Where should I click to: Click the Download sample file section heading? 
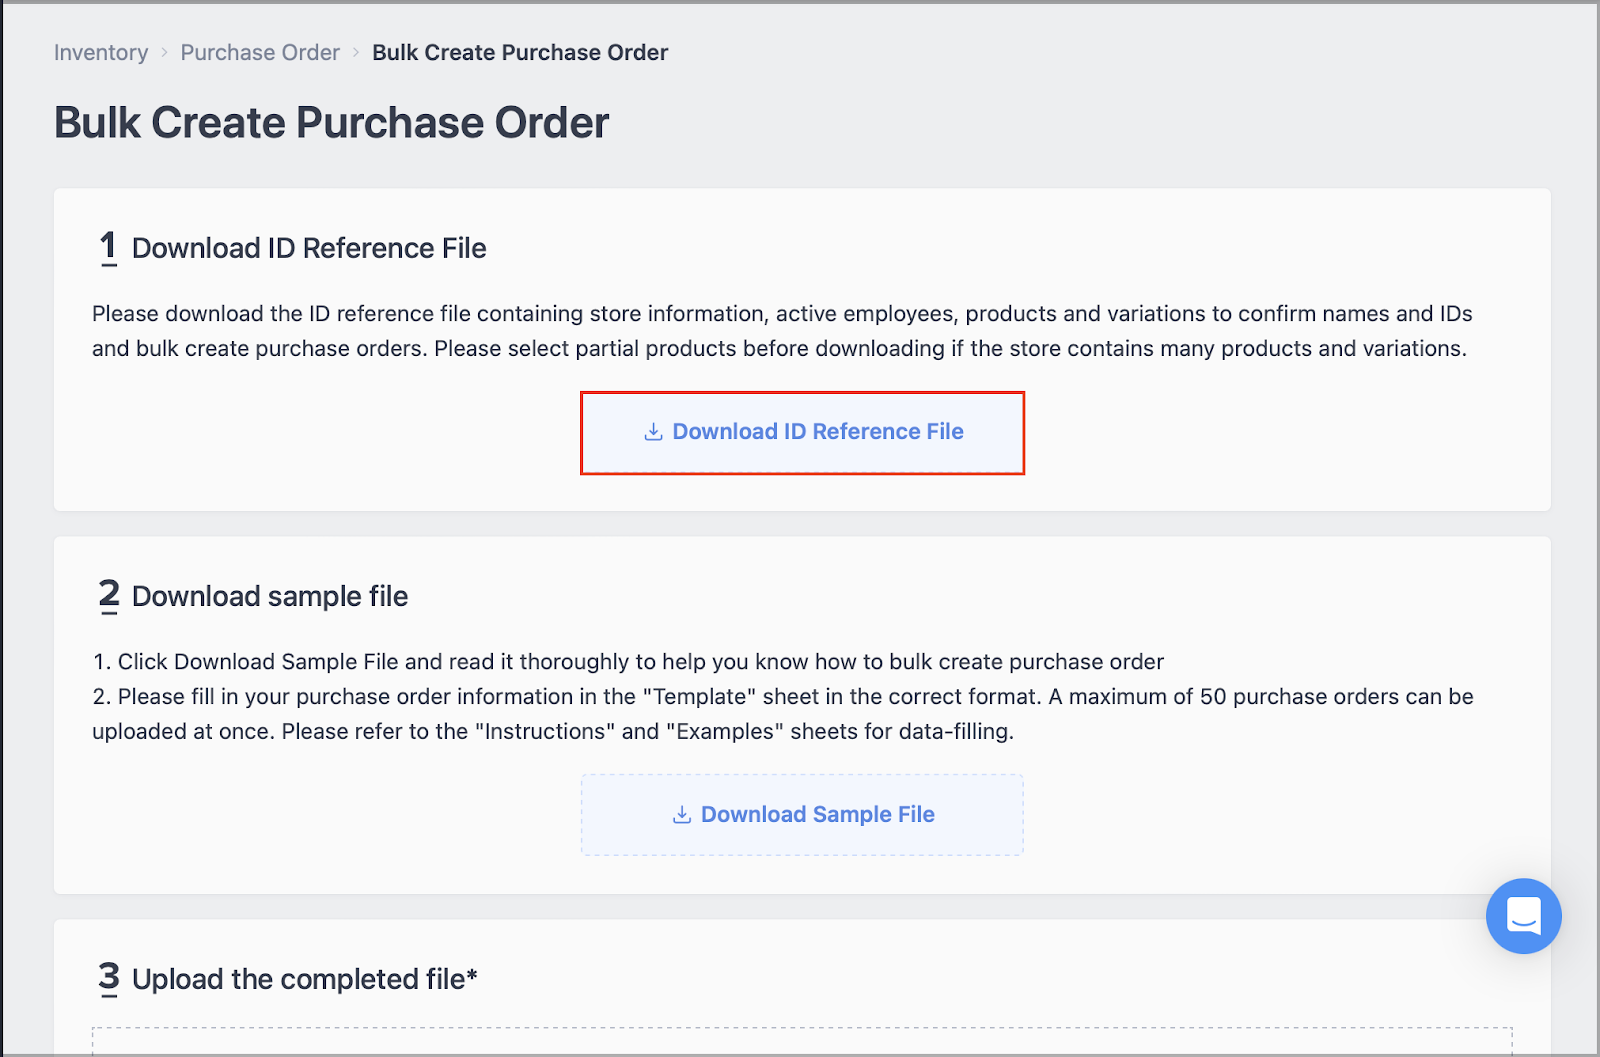(270, 595)
